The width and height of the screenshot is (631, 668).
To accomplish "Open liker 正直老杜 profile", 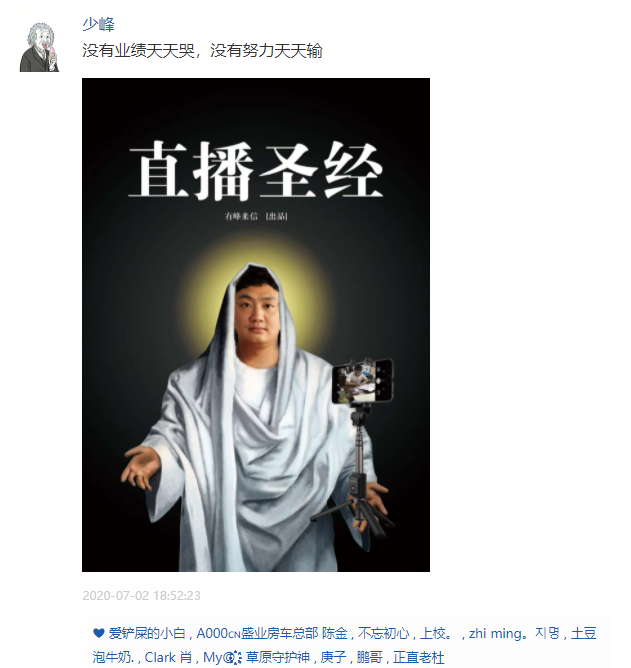I will (418, 657).
